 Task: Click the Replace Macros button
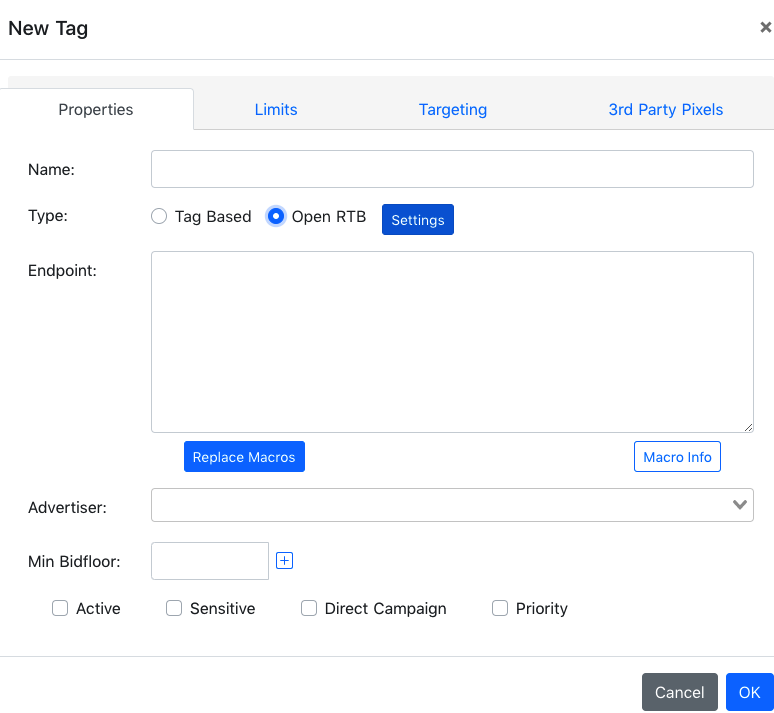pyautogui.click(x=244, y=457)
